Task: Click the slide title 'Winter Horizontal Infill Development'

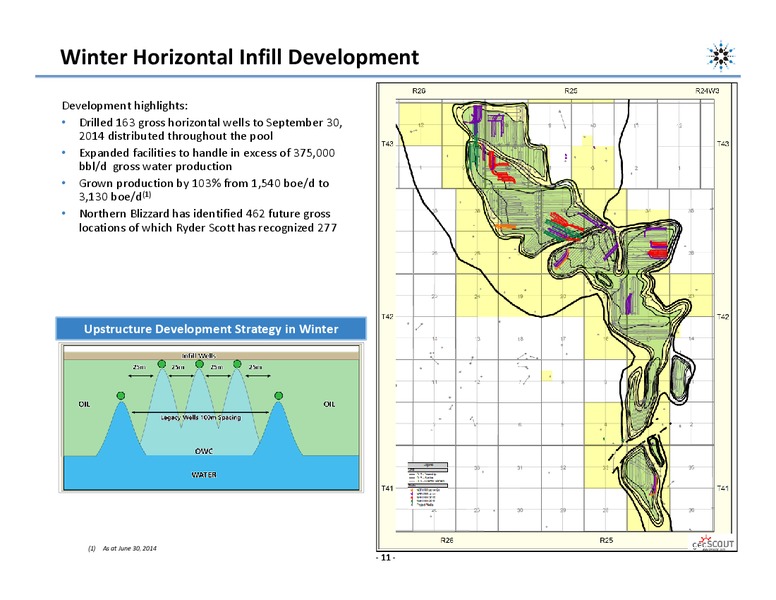Action: (240, 57)
